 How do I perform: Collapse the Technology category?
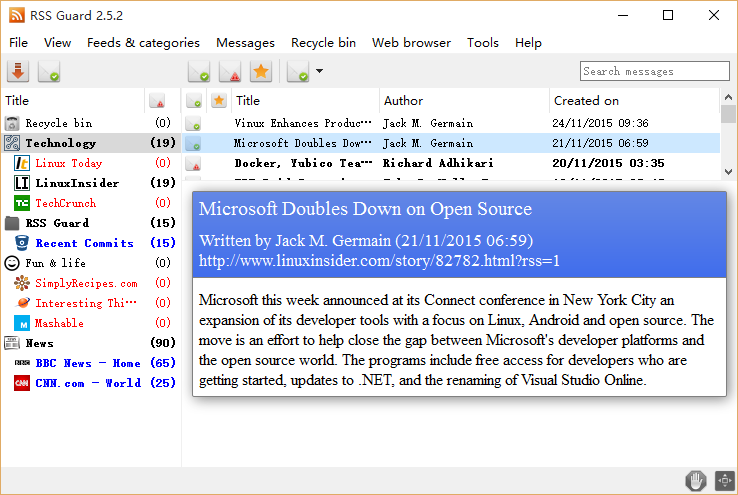tap(12, 143)
